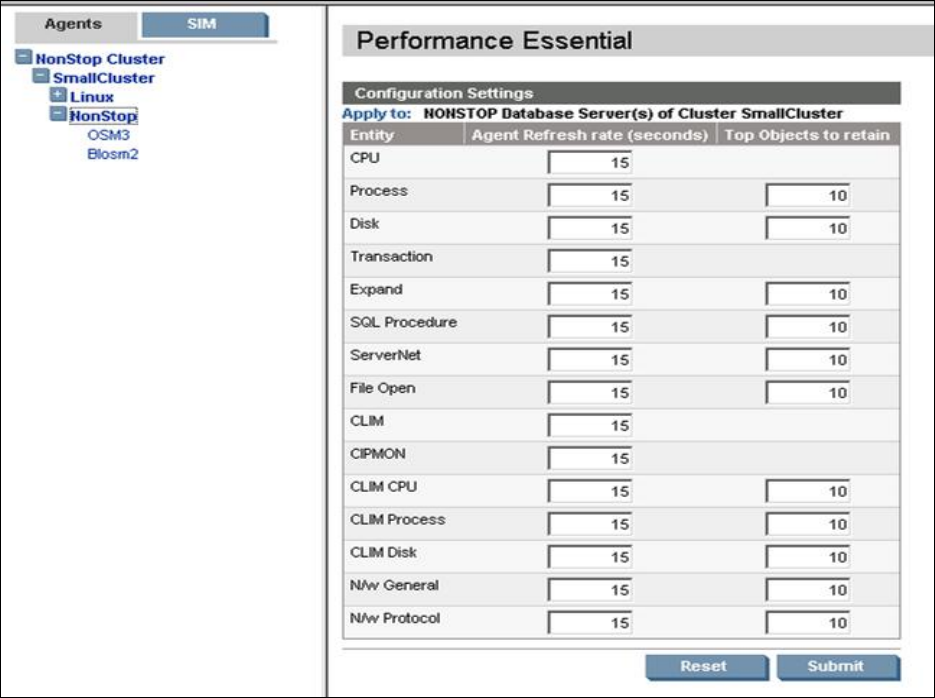Image resolution: width=935 pixels, height=698 pixels.
Task: Click the CLIM Disk refresh rate field
Action: click(x=590, y=557)
